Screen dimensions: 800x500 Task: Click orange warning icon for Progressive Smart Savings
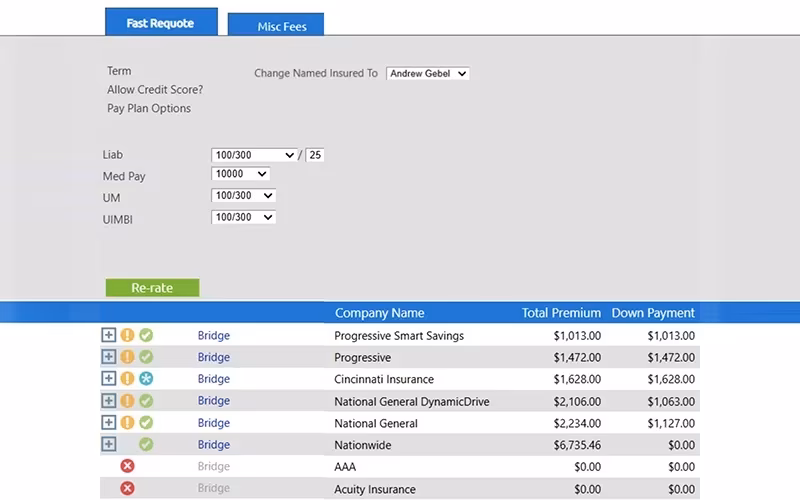127,335
